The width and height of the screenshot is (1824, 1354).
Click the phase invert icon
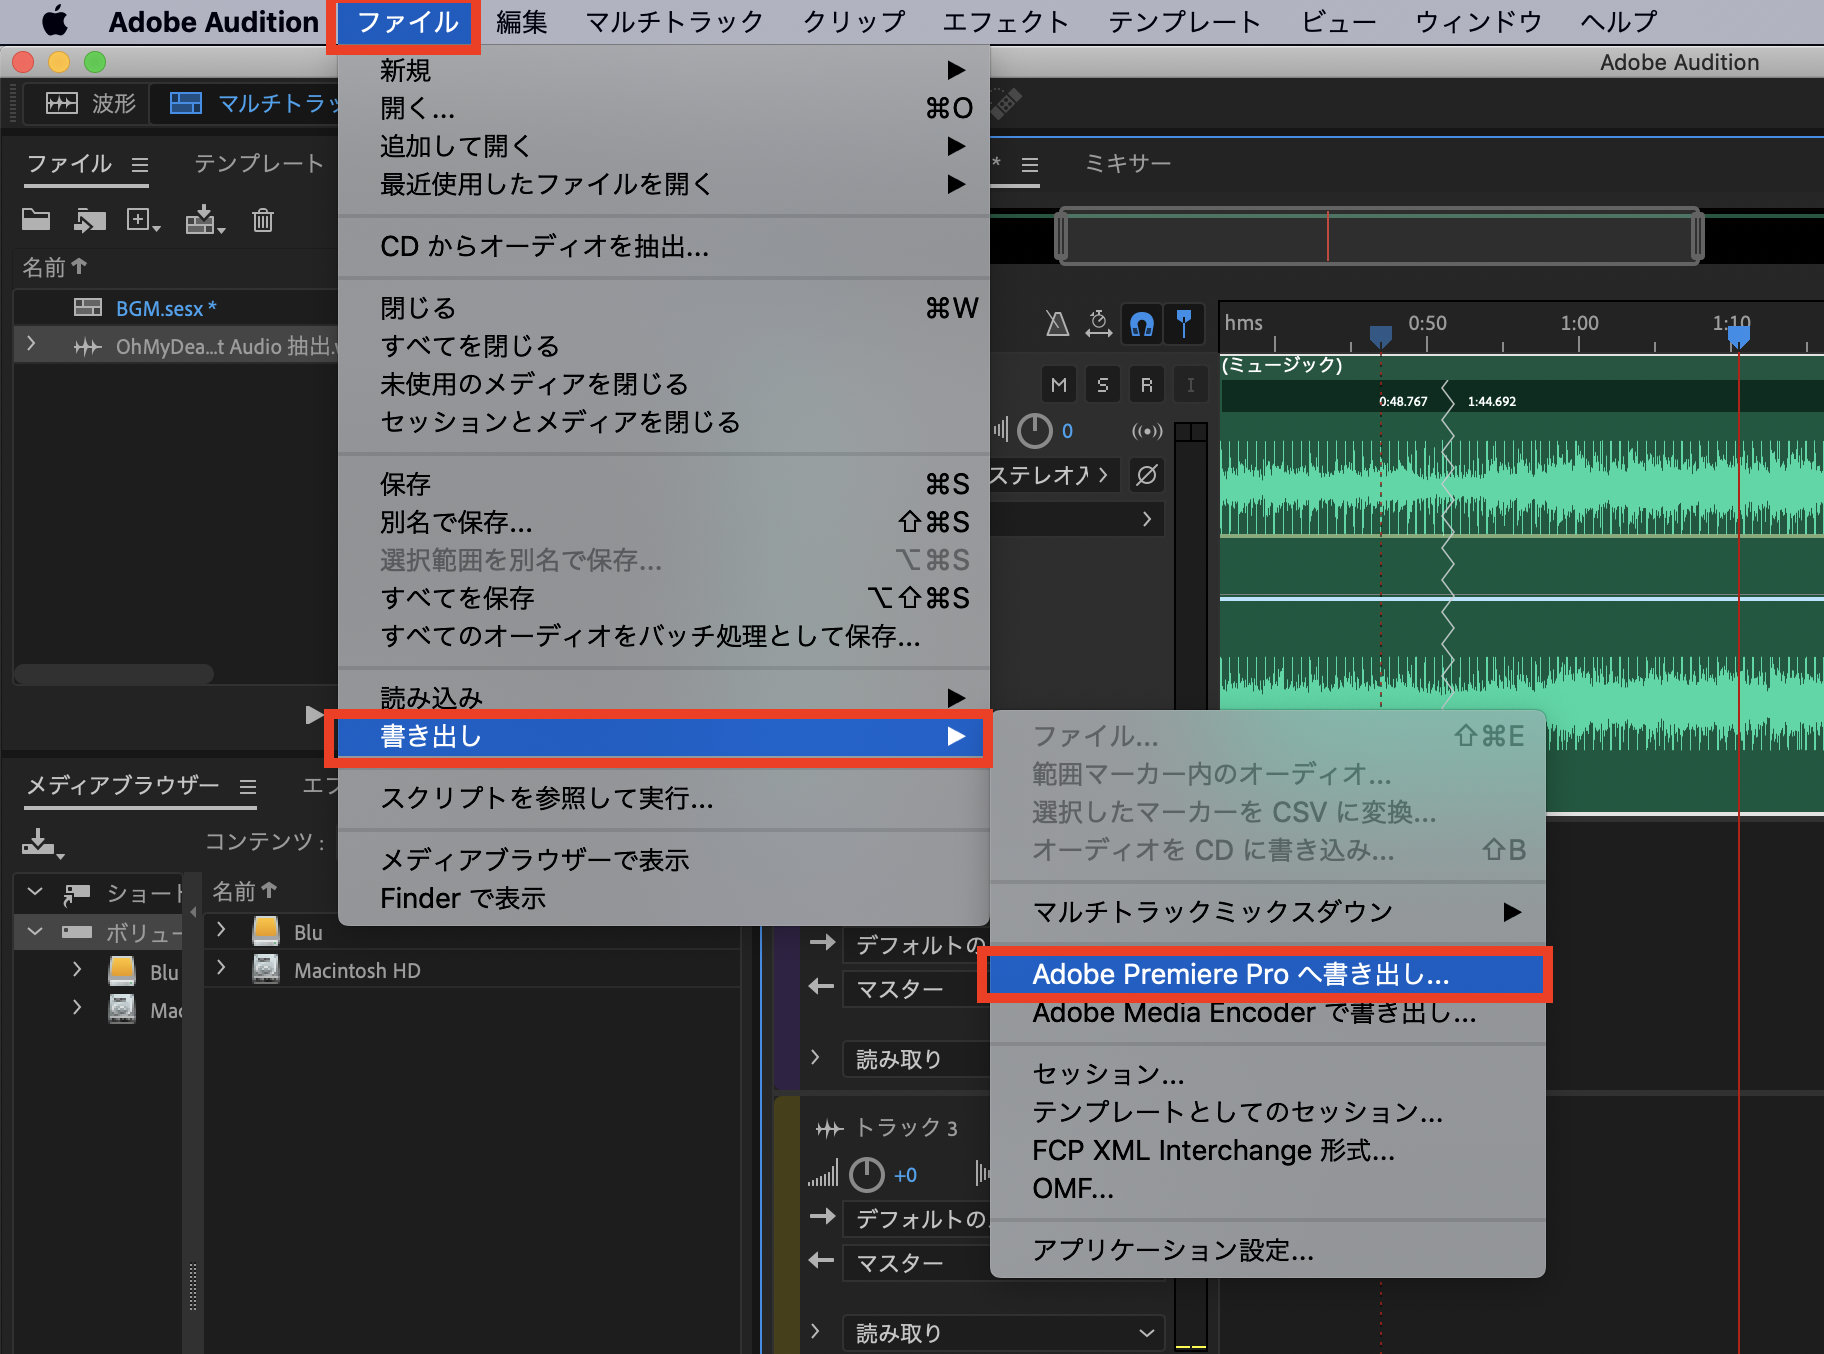click(1147, 475)
